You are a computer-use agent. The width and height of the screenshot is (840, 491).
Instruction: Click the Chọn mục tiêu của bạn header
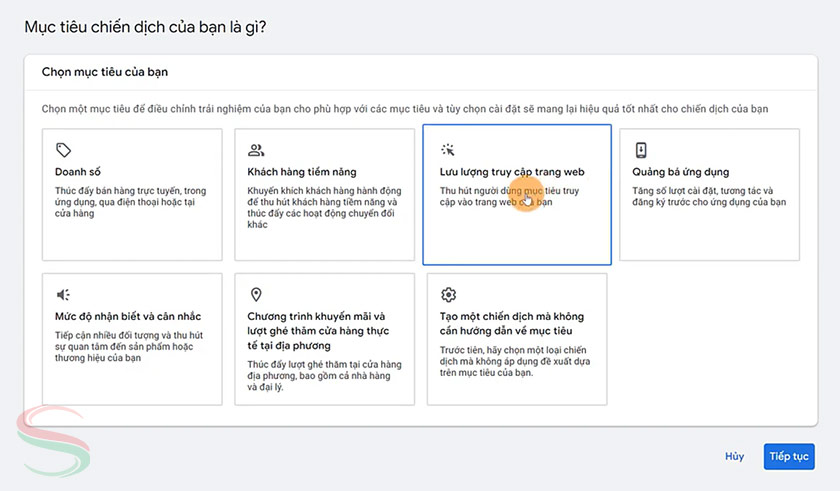pos(110,72)
